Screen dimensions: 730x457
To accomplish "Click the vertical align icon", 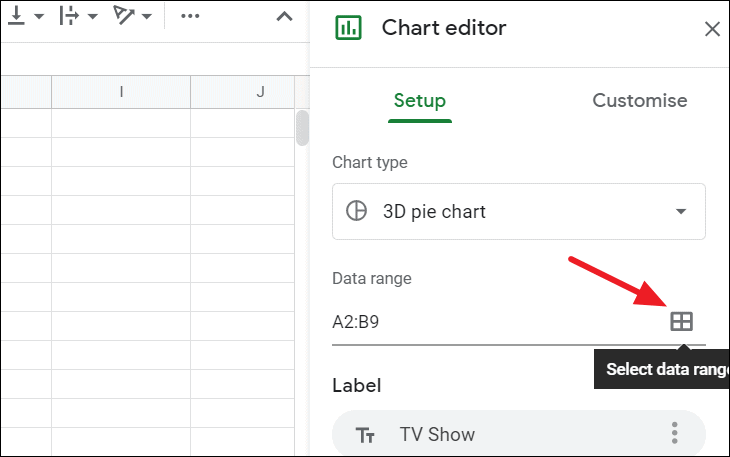I will pyautogui.click(x=18, y=17).
